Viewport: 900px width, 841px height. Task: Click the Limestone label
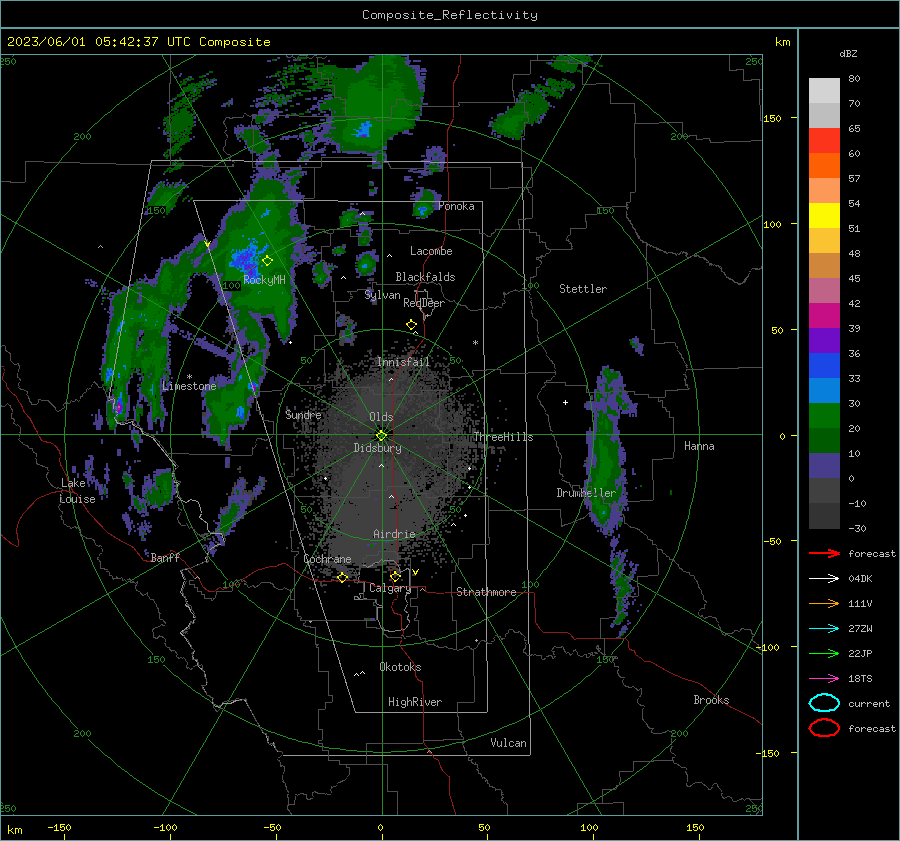[189, 386]
